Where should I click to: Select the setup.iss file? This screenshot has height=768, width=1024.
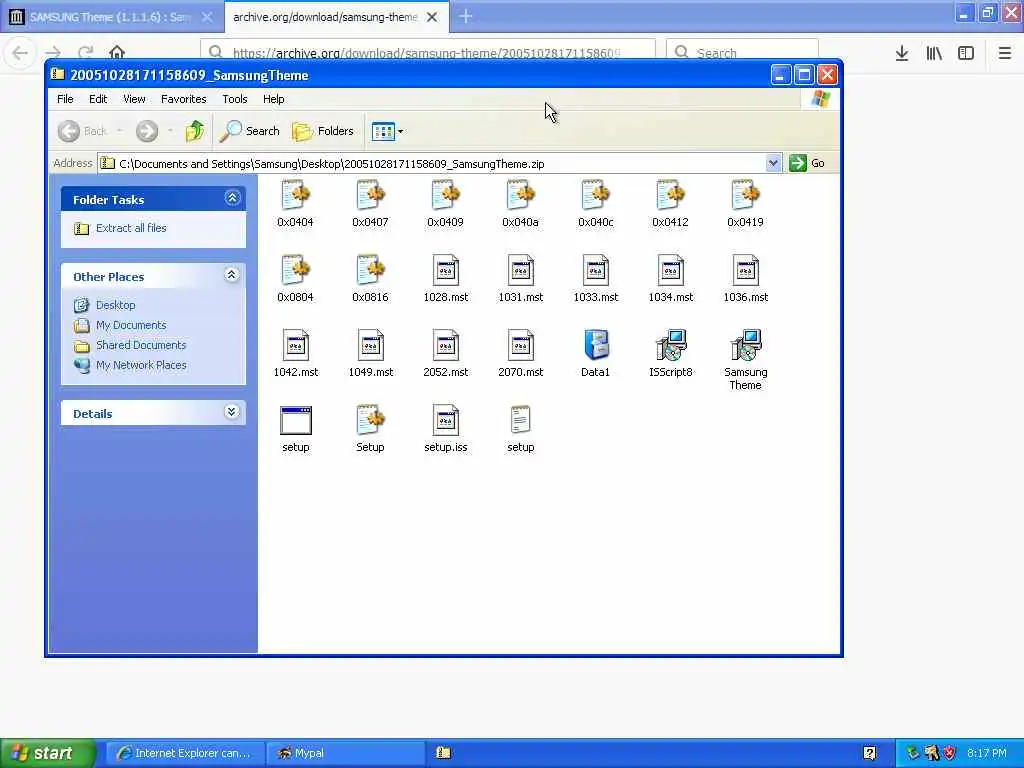coord(445,421)
